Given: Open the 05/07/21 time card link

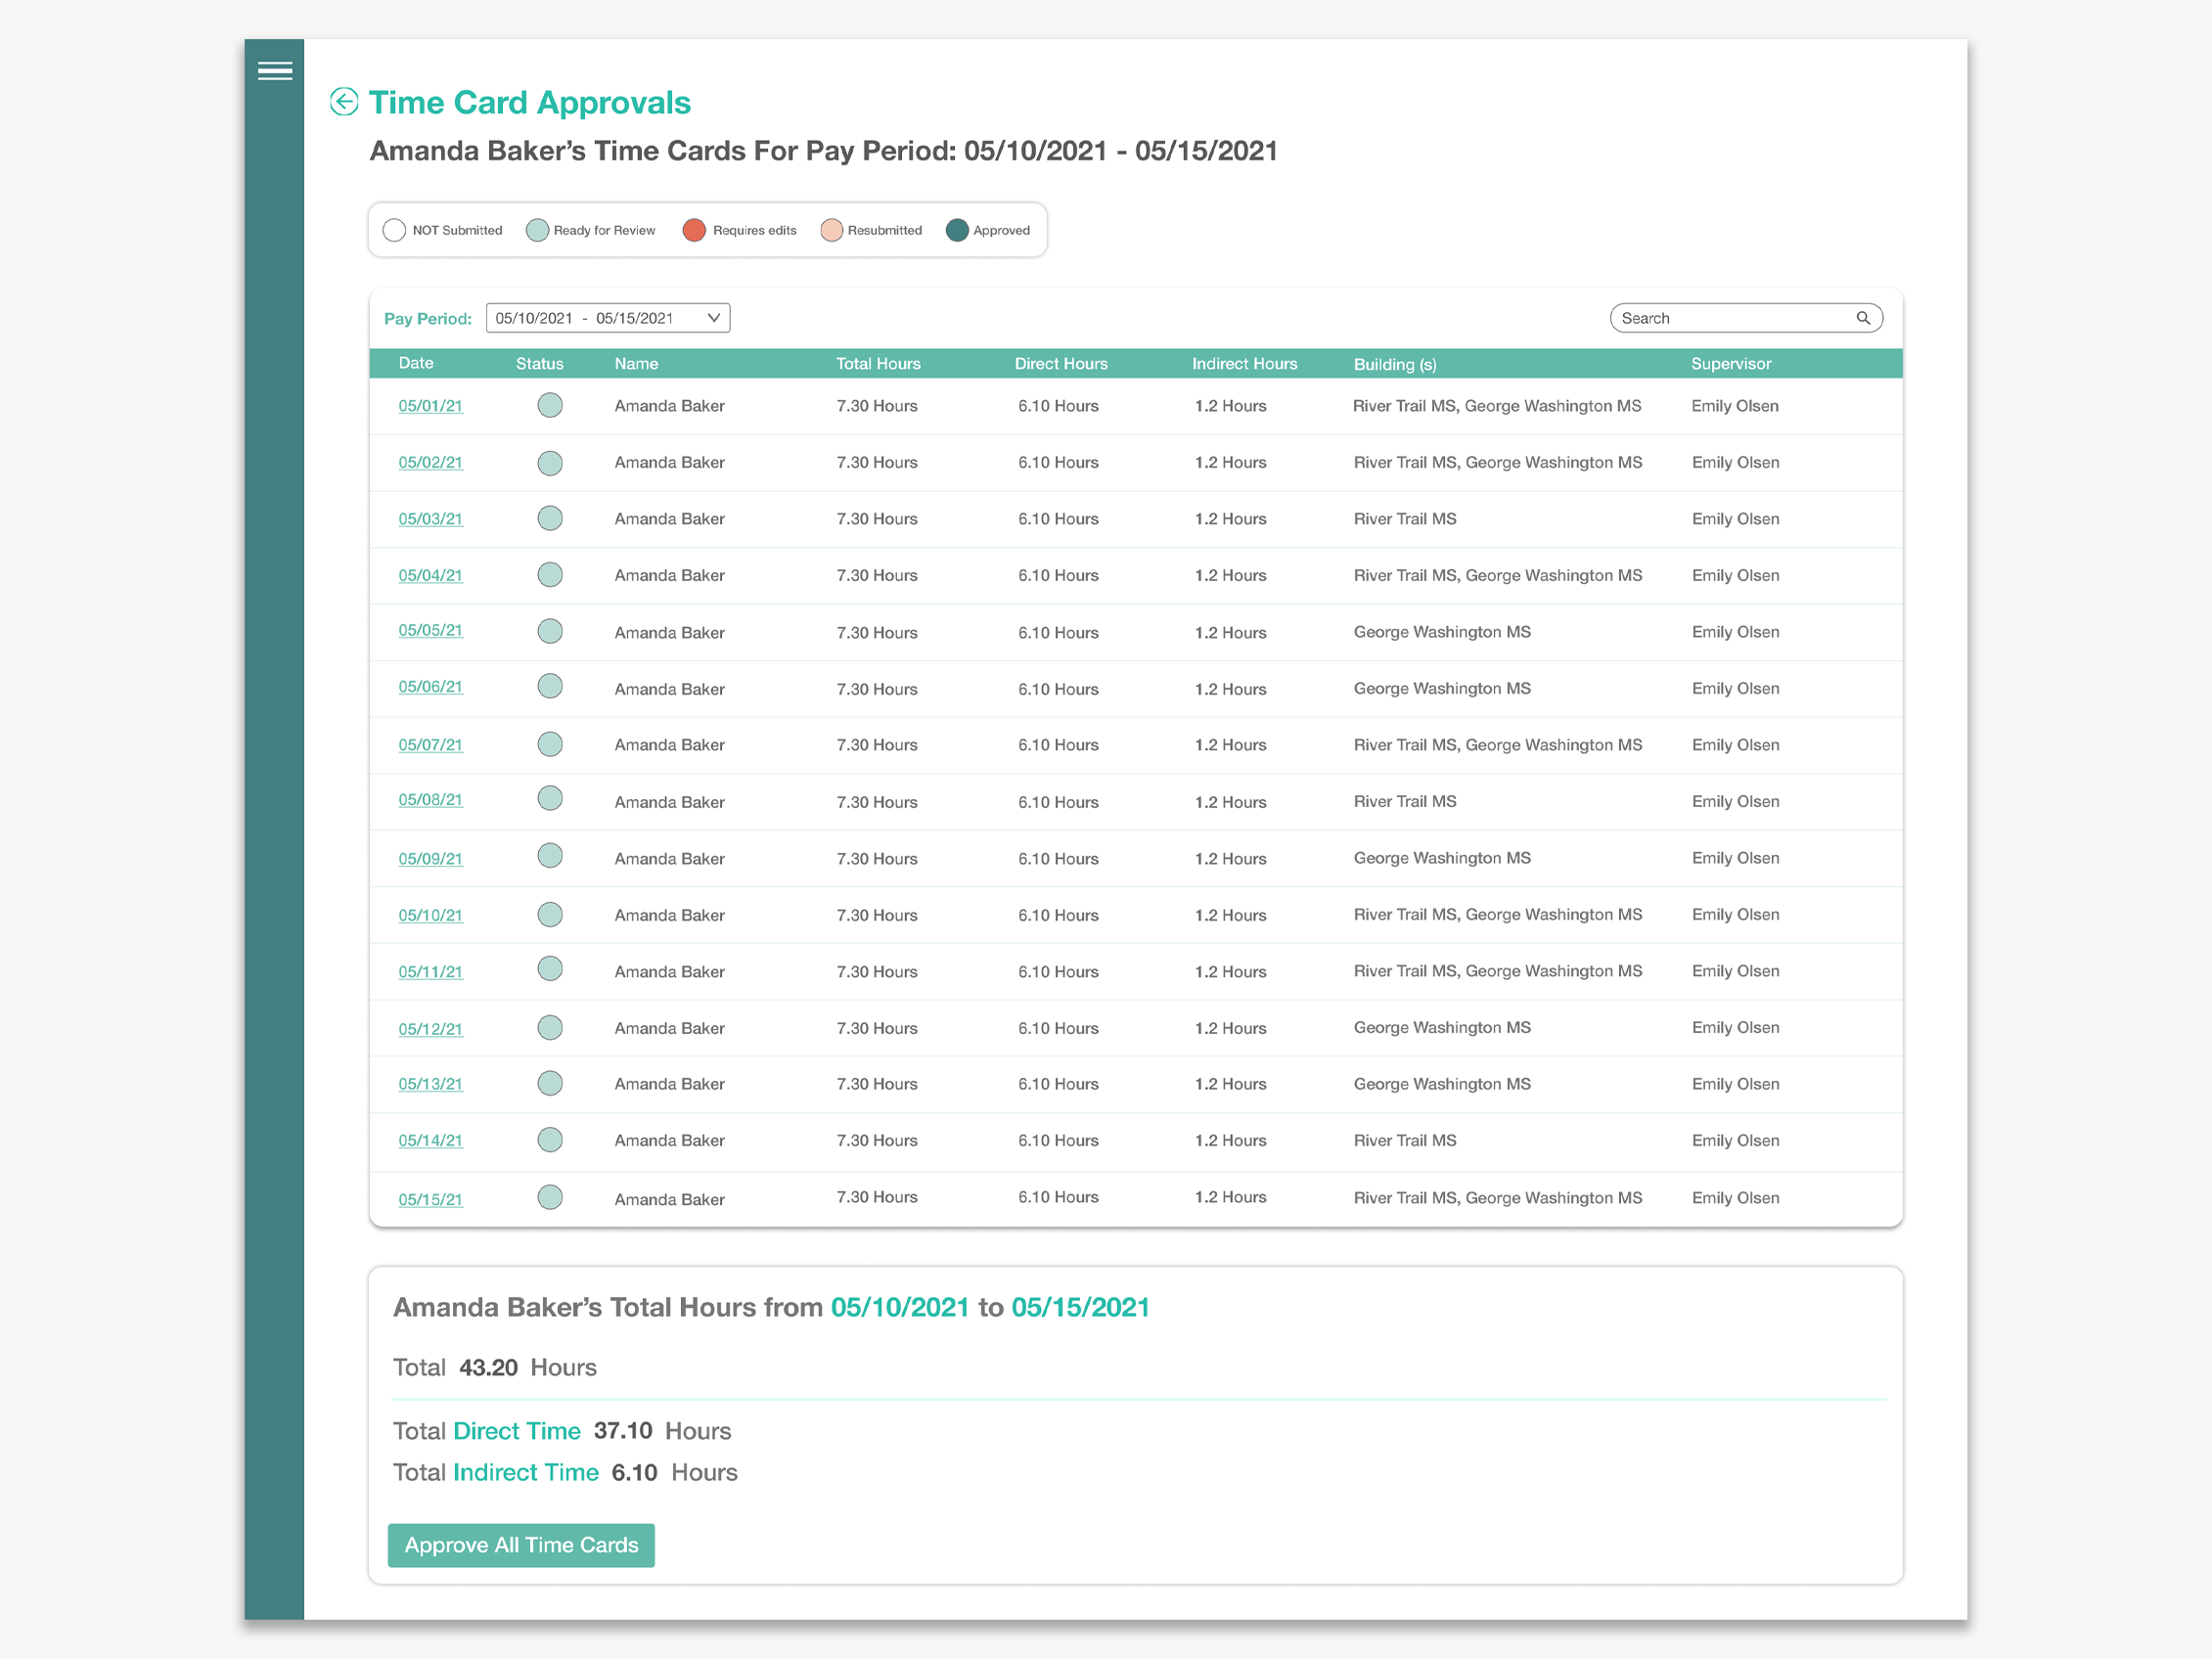Looking at the screenshot, I should [x=431, y=745].
